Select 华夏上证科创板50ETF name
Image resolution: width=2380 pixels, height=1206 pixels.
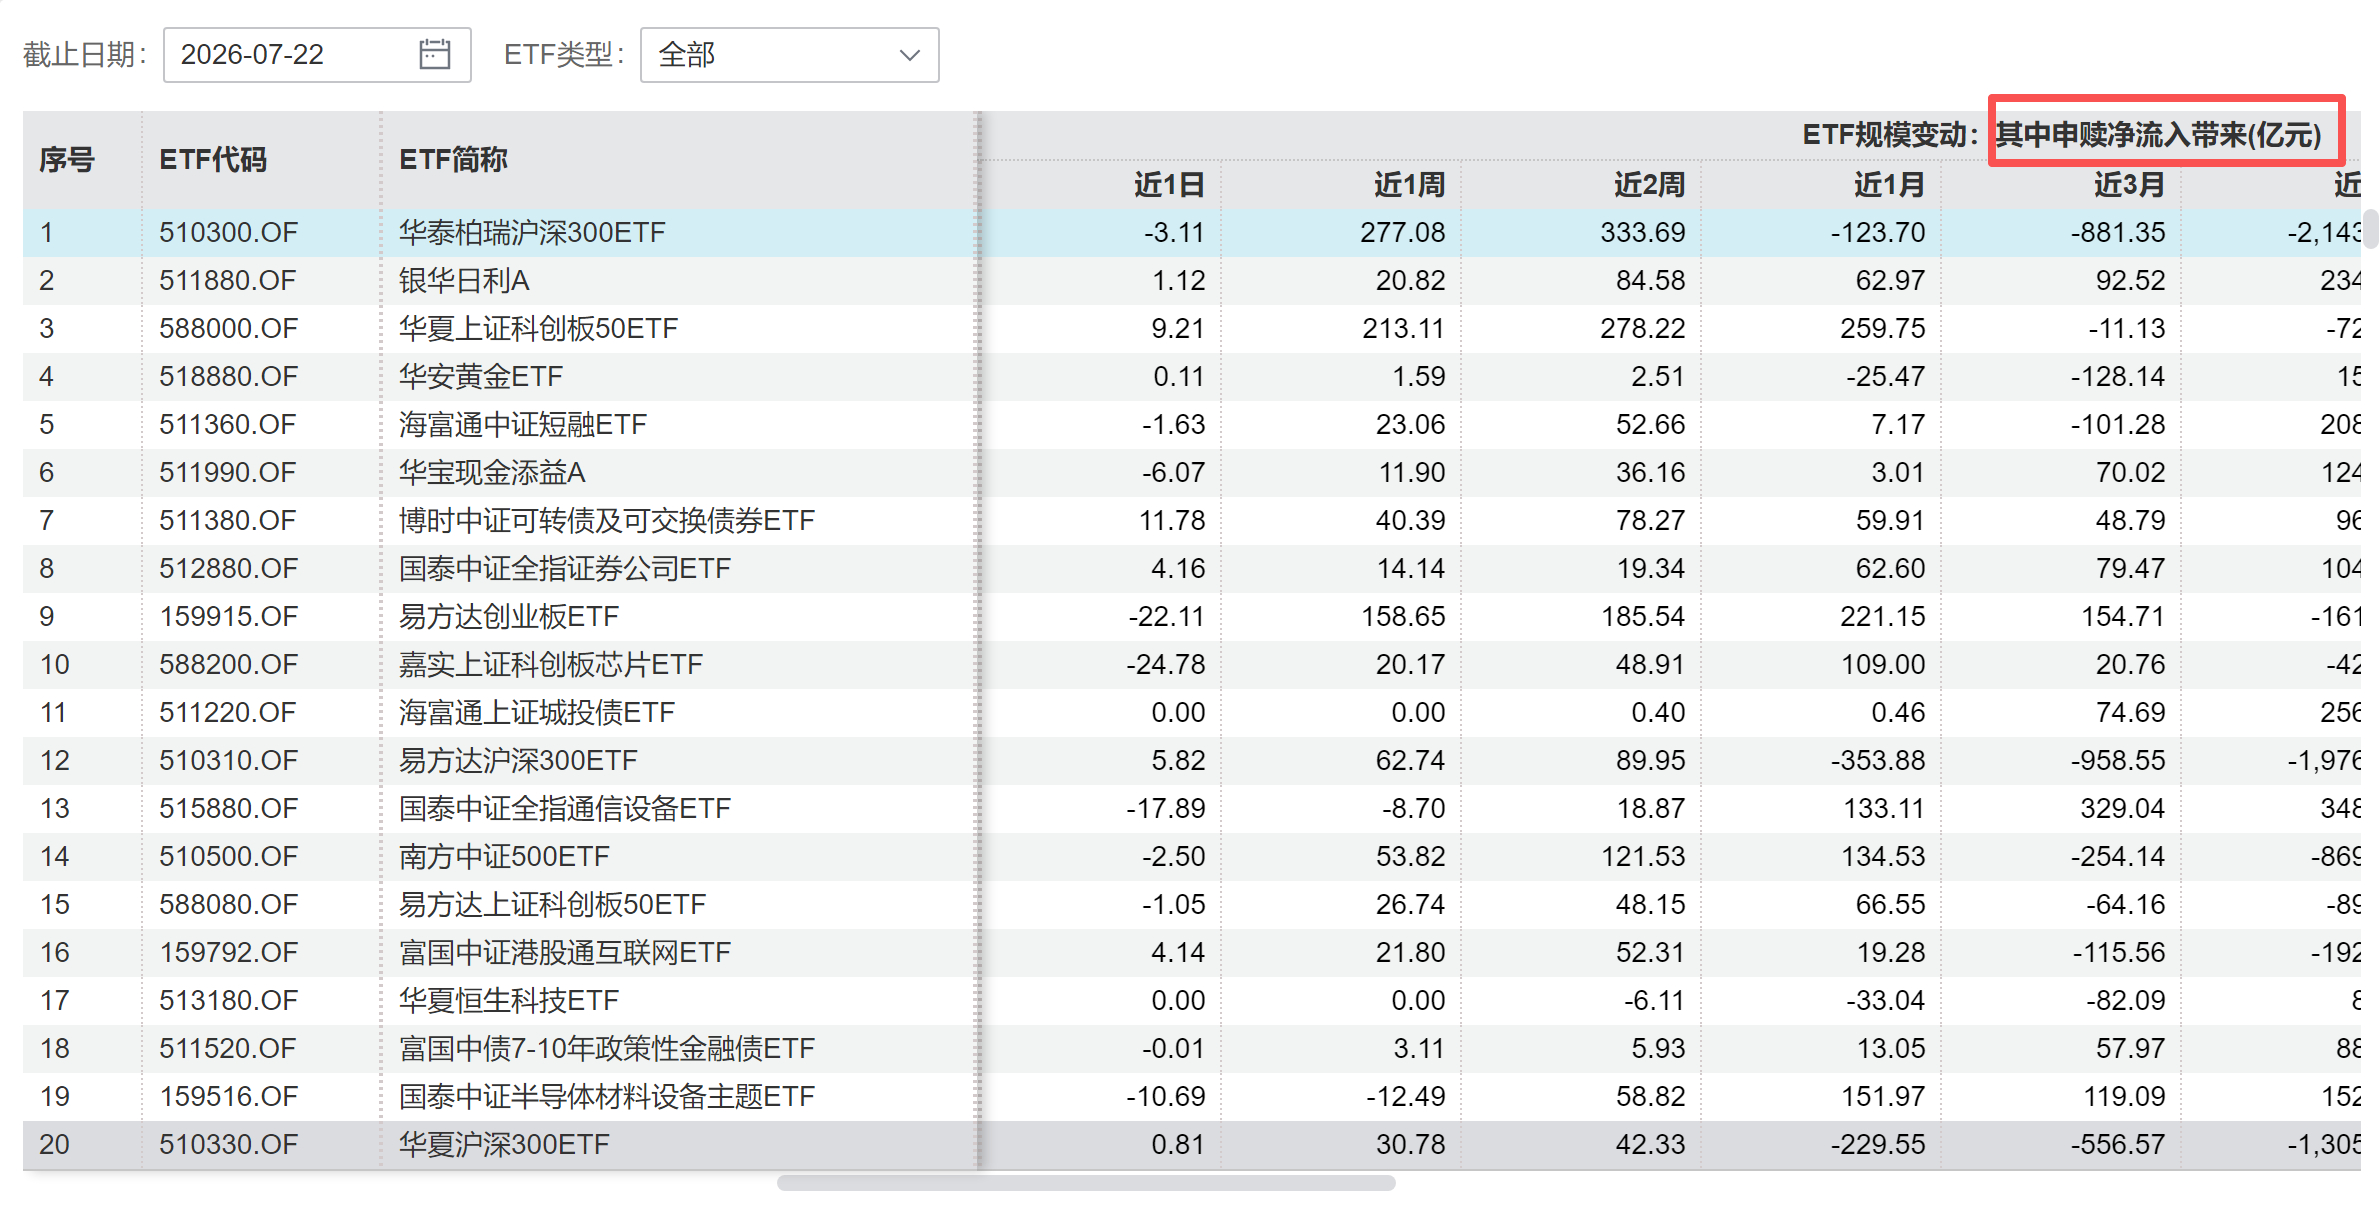tap(538, 329)
